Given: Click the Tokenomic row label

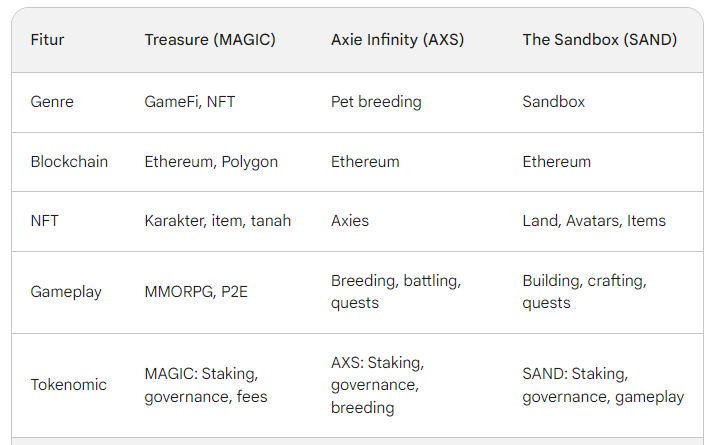Looking at the screenshot, I should [x=68, y=385].
